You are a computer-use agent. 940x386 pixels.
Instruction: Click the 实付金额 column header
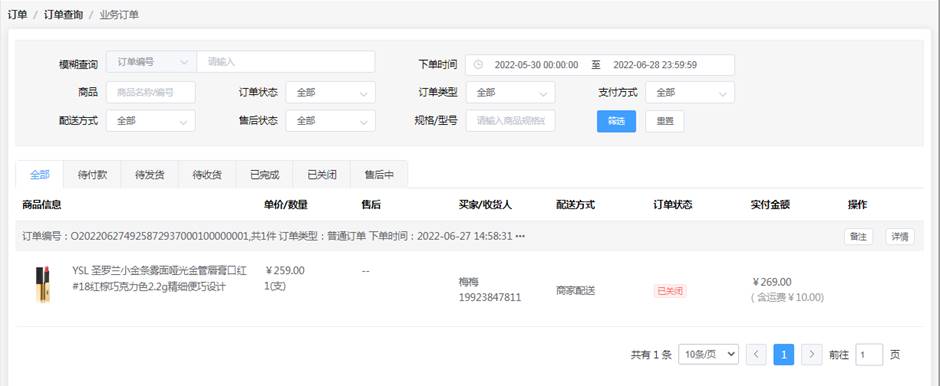(x=770, y=204)
